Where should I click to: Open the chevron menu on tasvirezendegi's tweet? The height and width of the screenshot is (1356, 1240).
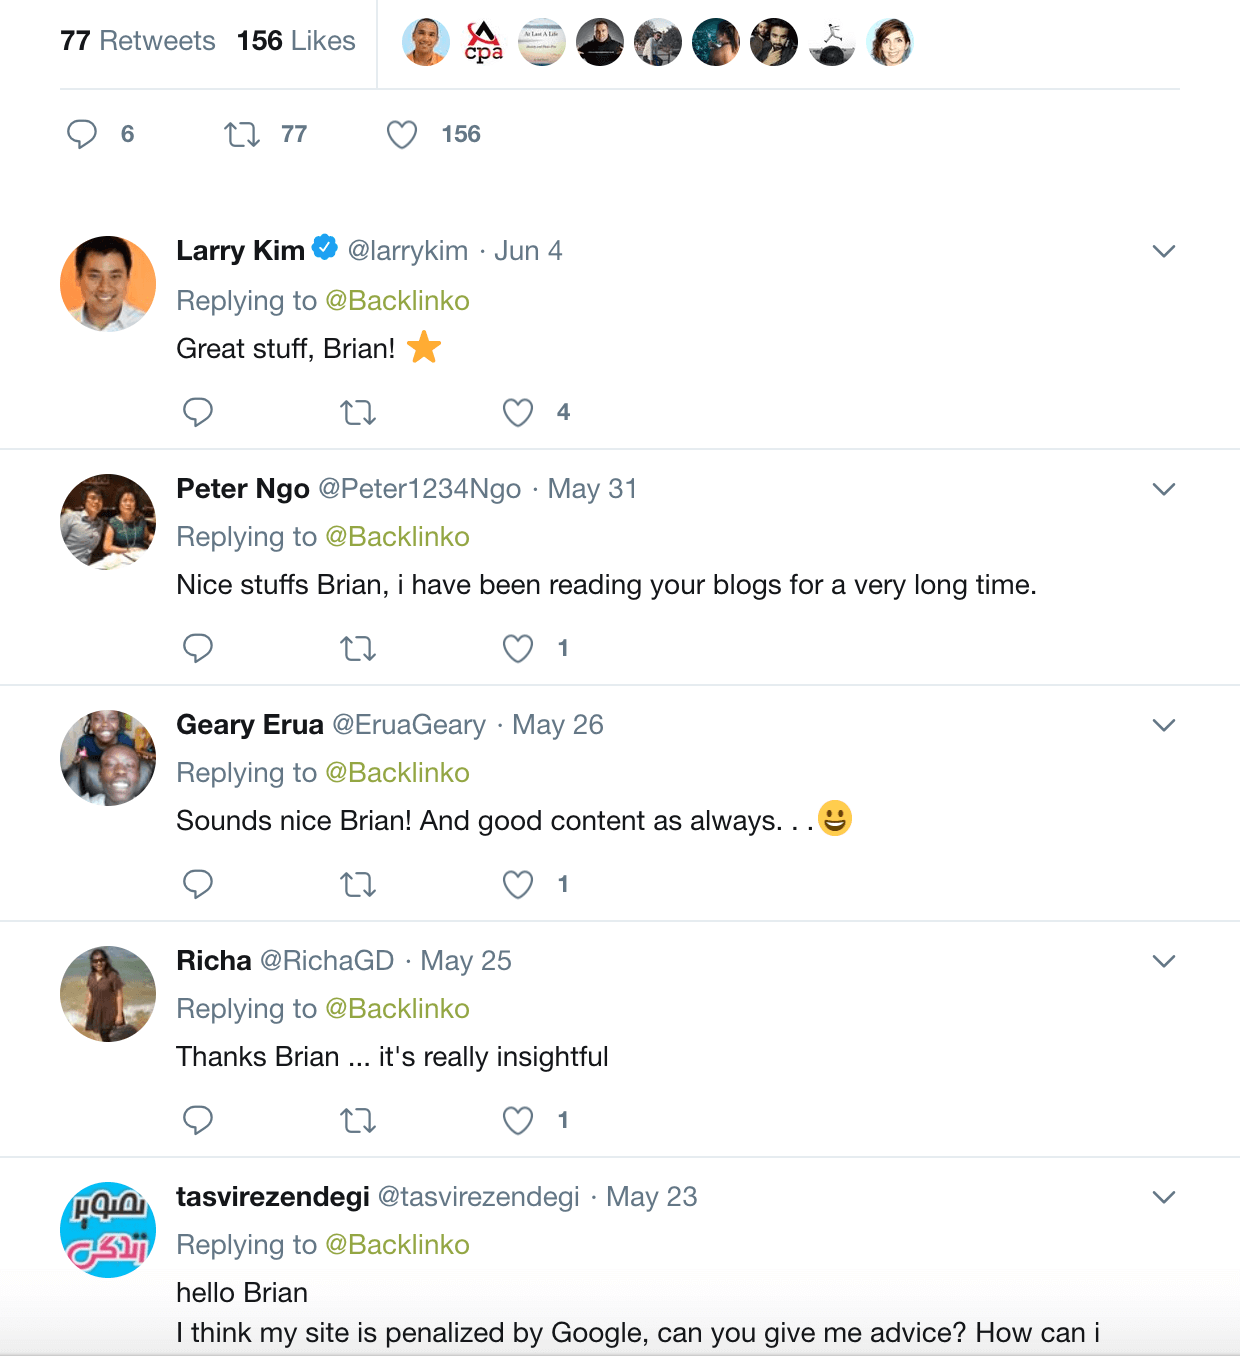(x=1163, y=1196)
